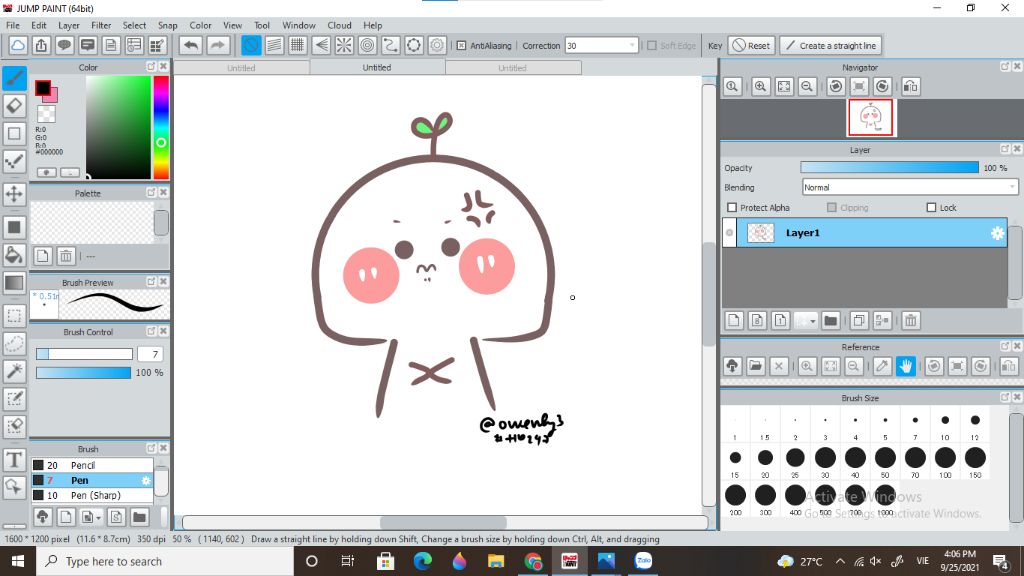Select the Pencil brush
Viewport: 1024px width, 576px height.
(x=92, y=465)
